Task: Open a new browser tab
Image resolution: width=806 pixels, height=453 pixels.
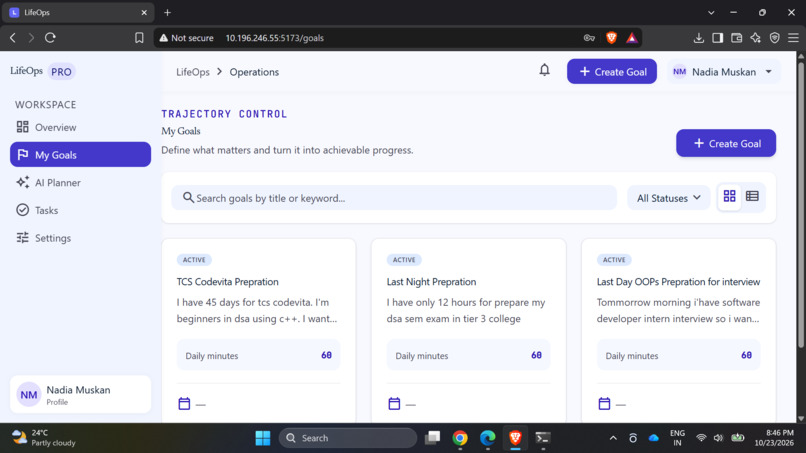Action: pos(167,12)
